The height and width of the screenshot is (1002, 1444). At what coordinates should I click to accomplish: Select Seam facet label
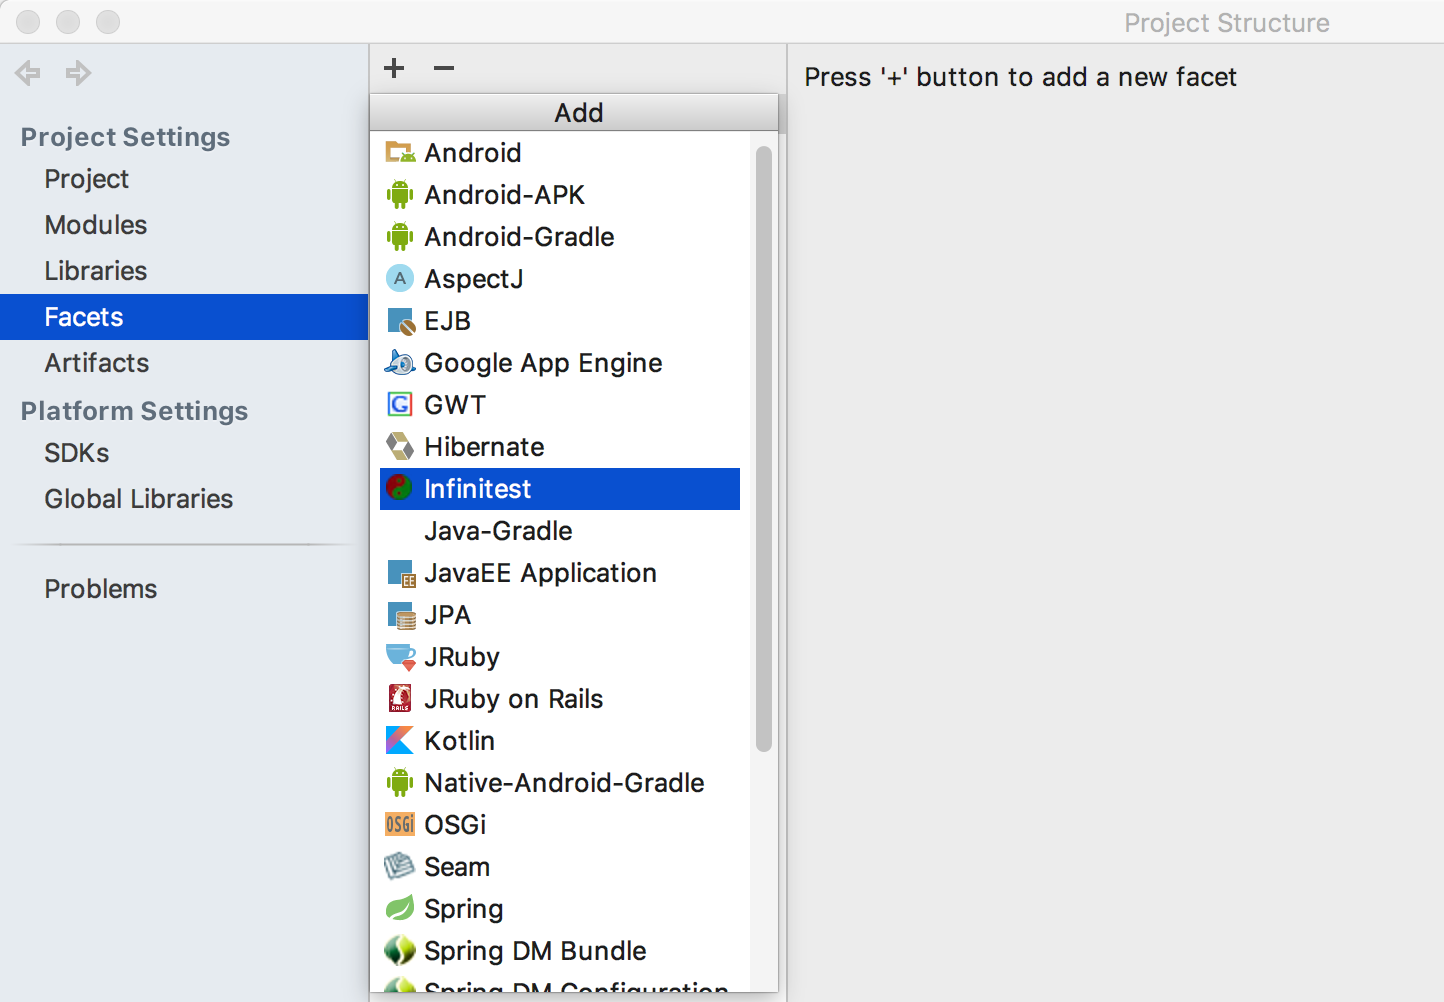pyautogui.click(x=458, y=867)
